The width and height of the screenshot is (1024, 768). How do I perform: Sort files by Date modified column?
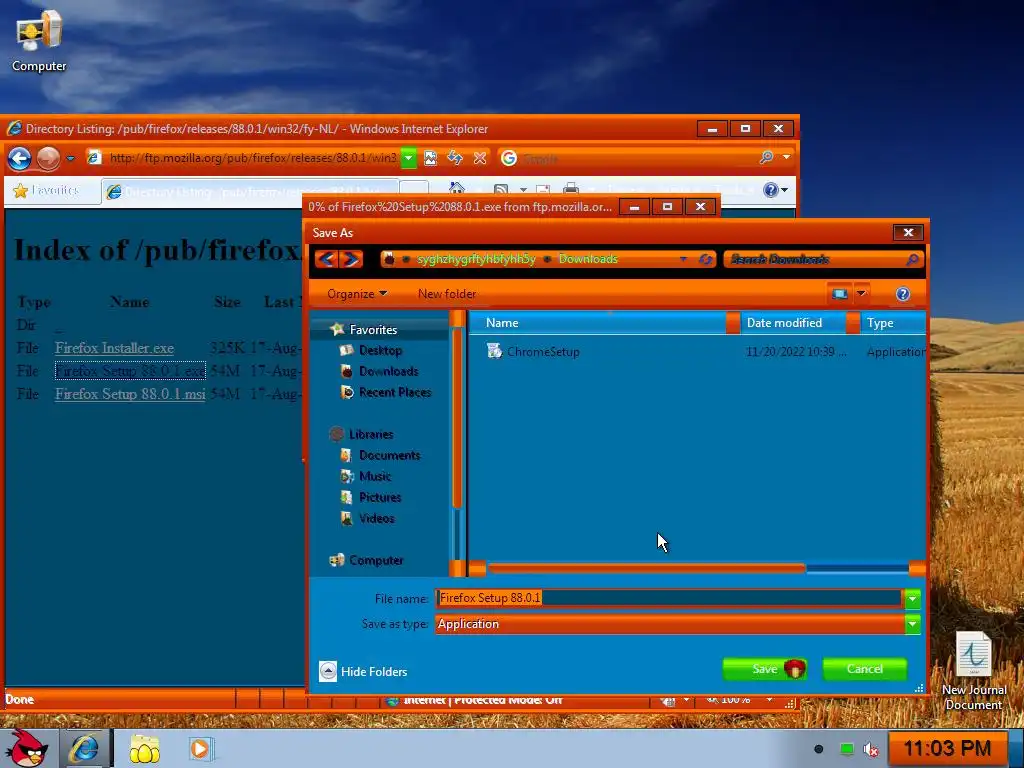(793, 323)
